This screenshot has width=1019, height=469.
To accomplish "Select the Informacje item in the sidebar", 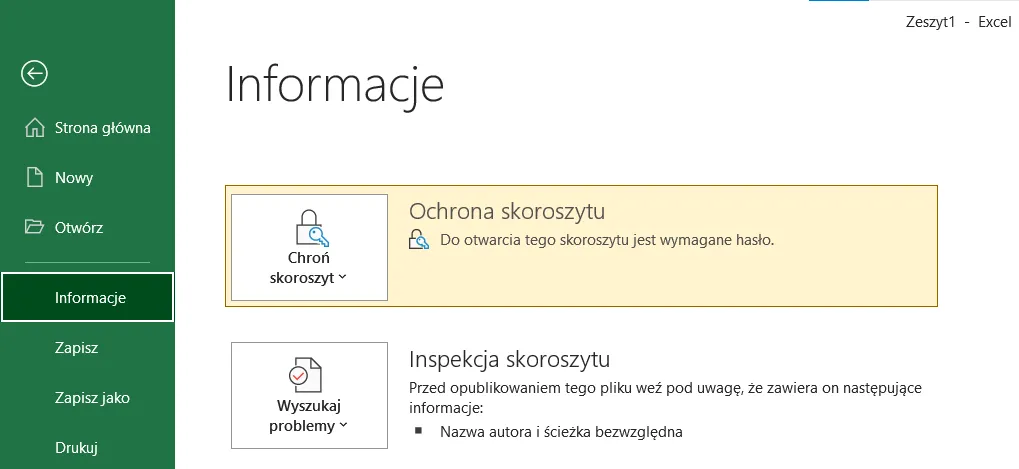I will [89, 298].
